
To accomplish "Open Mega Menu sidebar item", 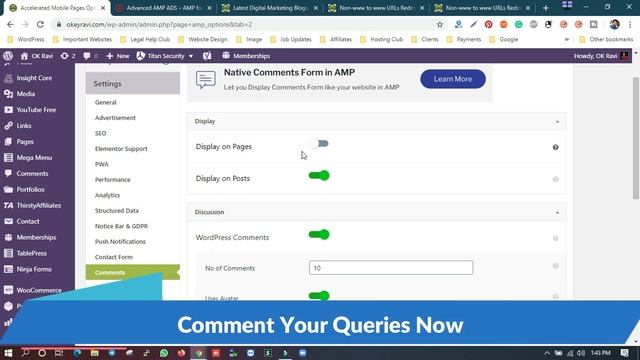I will [x=34, y=158].
